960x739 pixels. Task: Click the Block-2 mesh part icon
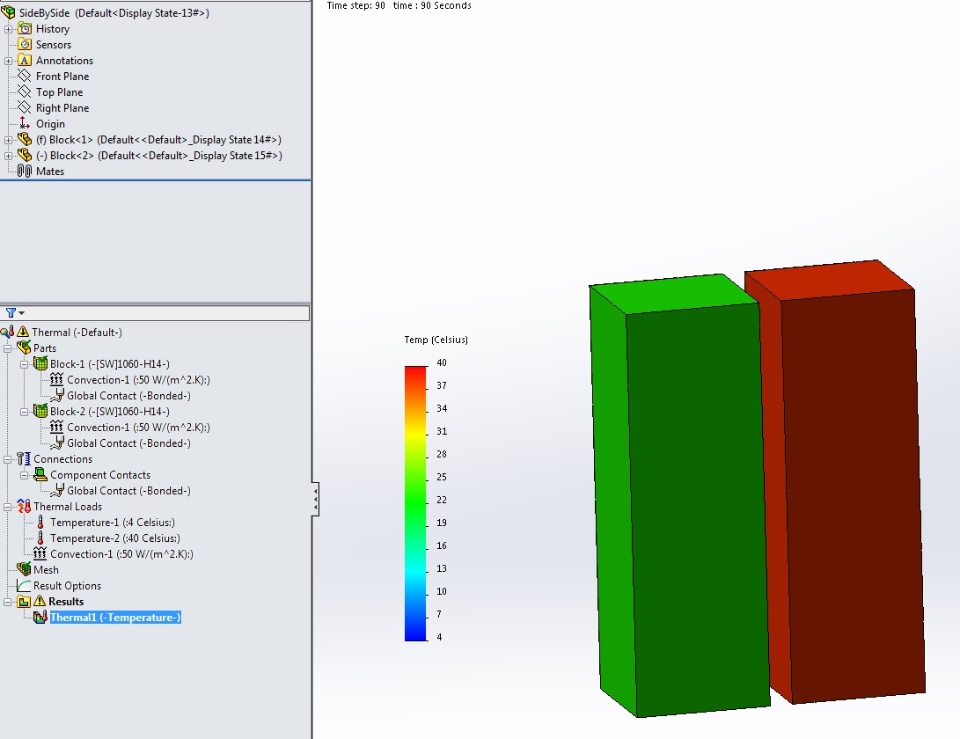[40, 411]
